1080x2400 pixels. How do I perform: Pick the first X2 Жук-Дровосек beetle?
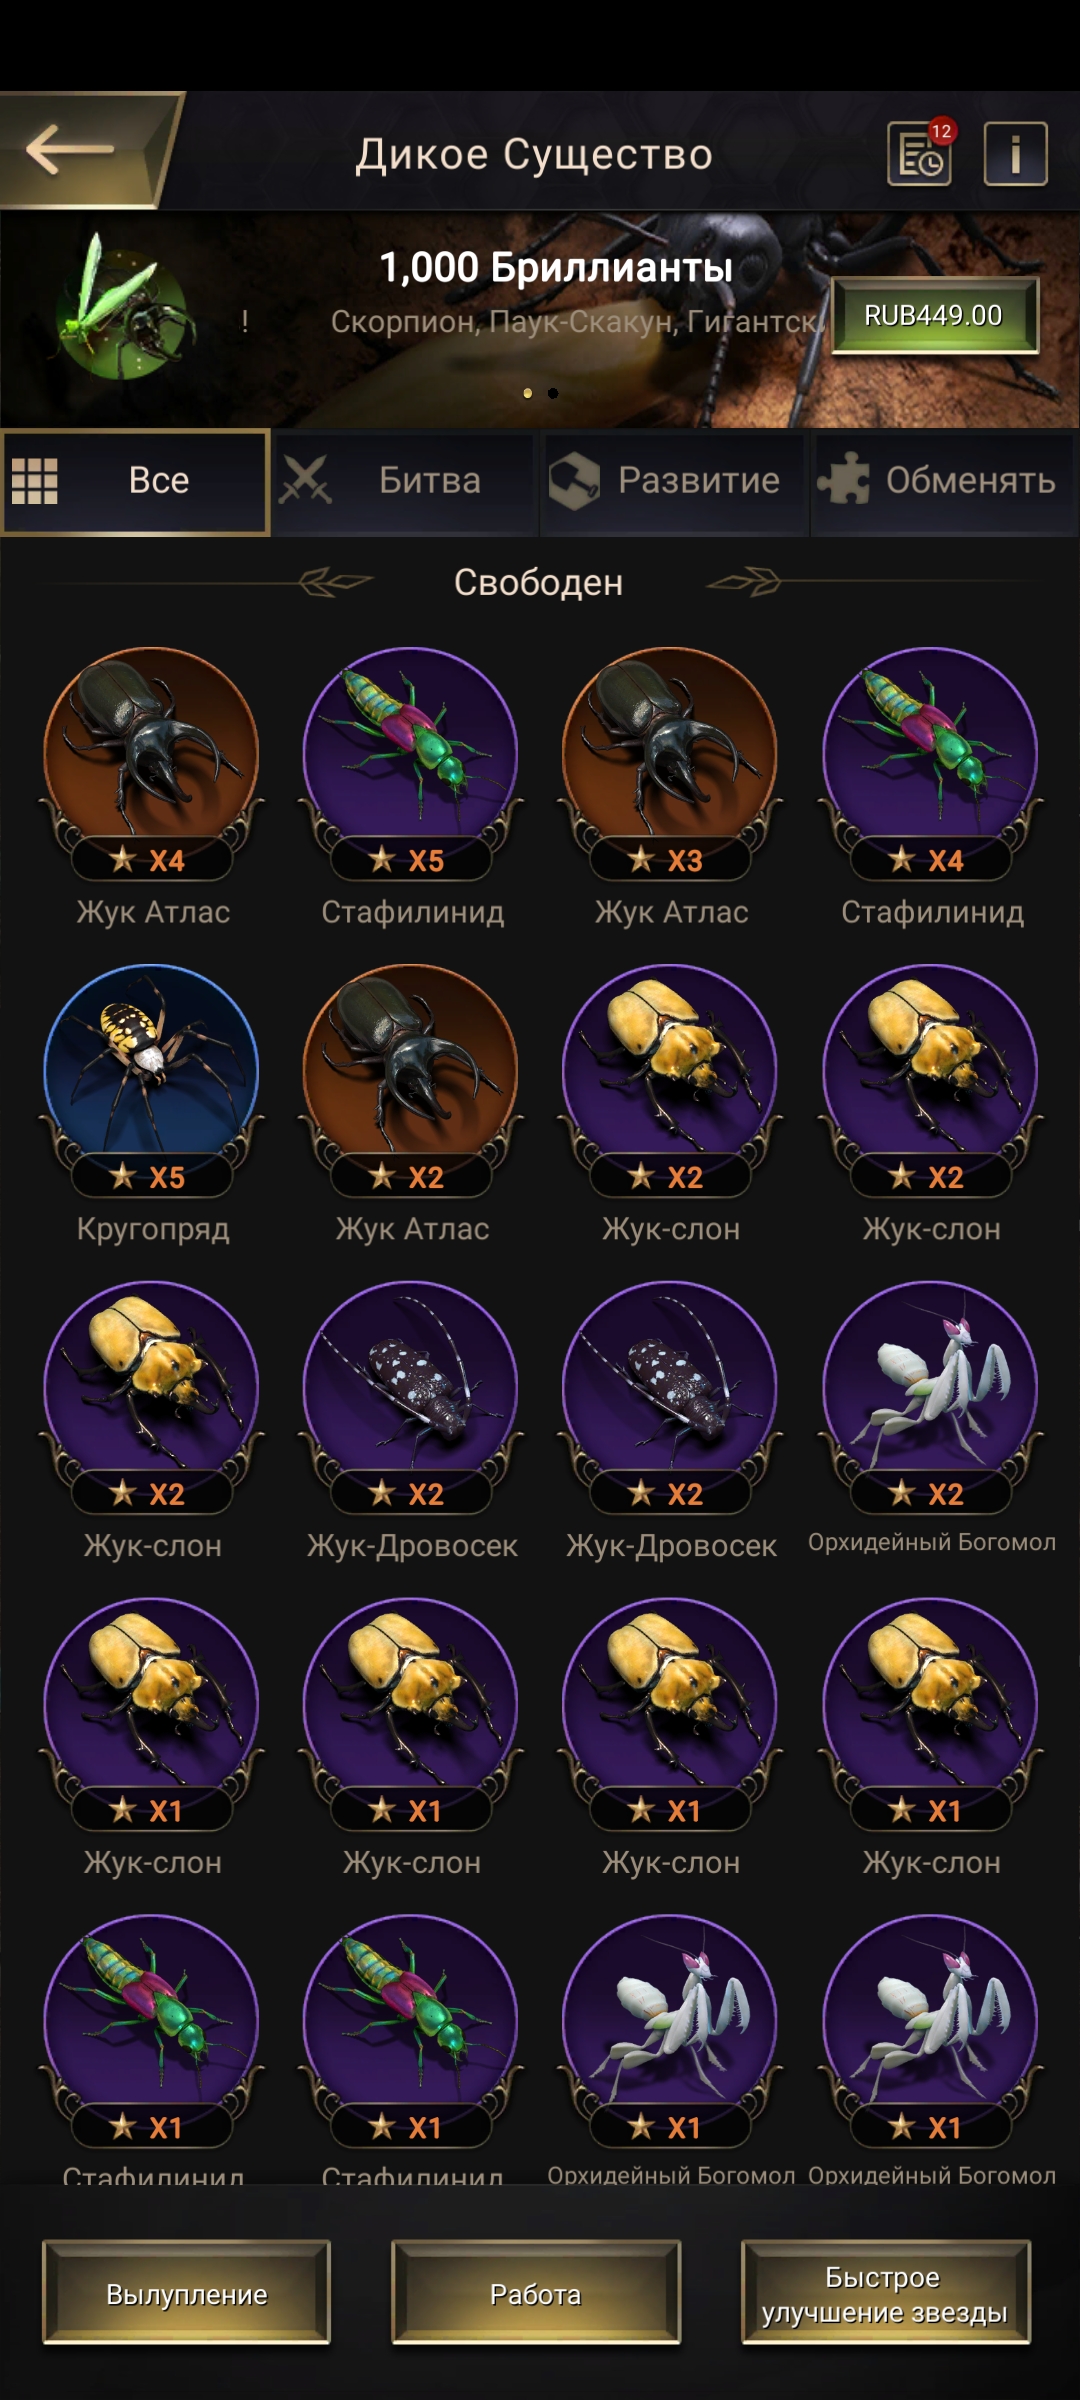[x=411, y=1387]
